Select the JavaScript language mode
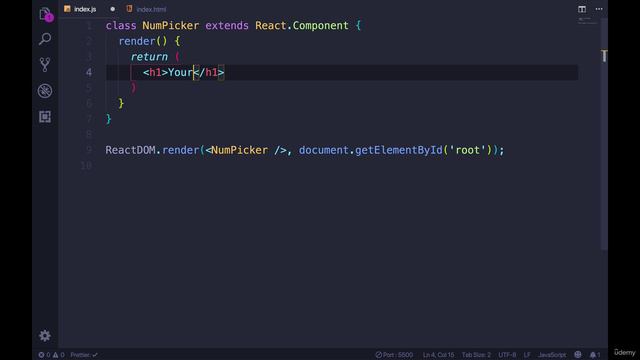 (552, 355)
